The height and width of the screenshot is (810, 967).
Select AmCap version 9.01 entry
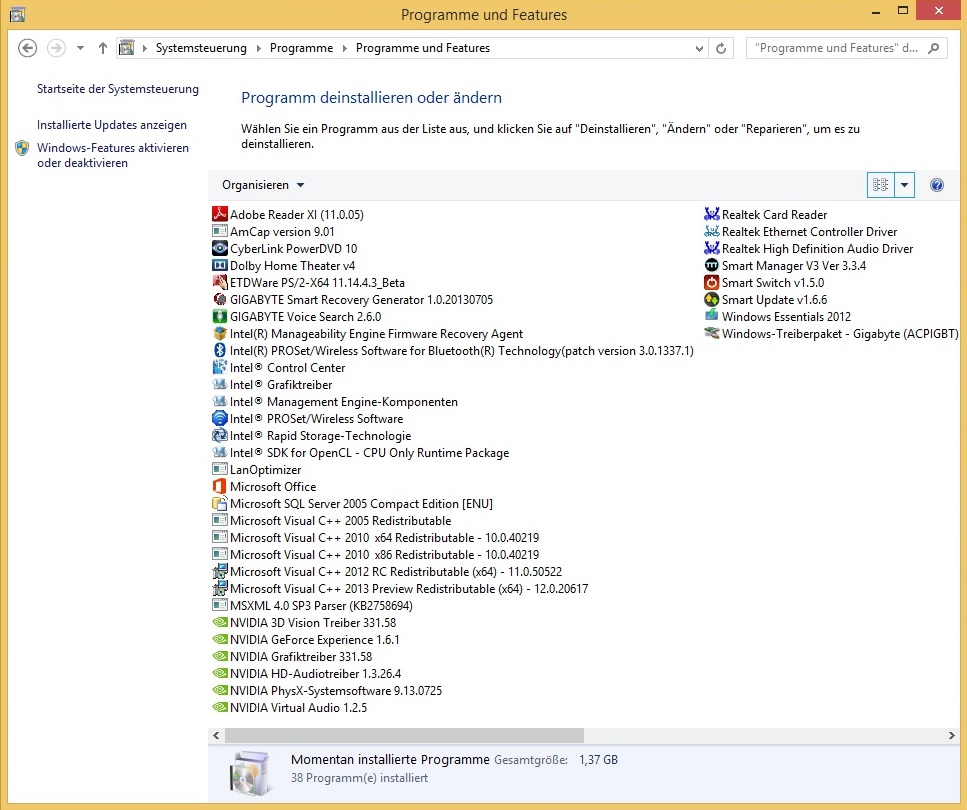click(x=273, y=231)
